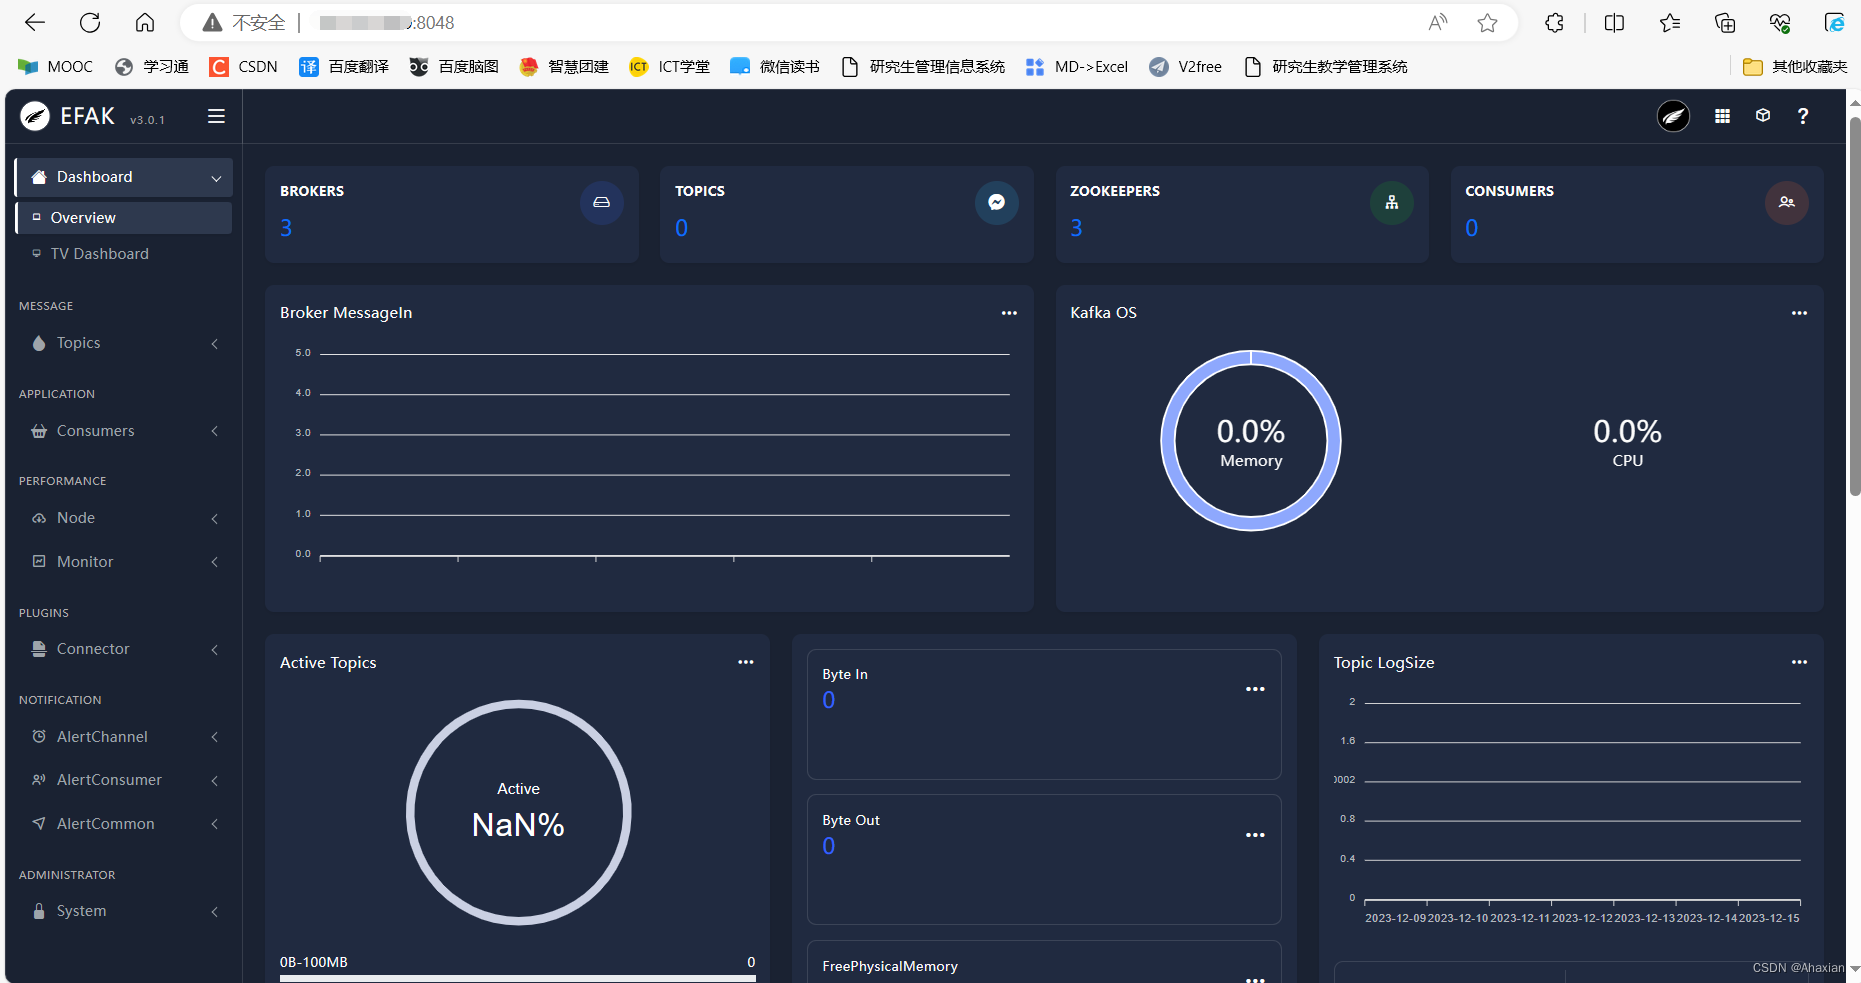Click the Topics card messenger icon

[997, 202]
